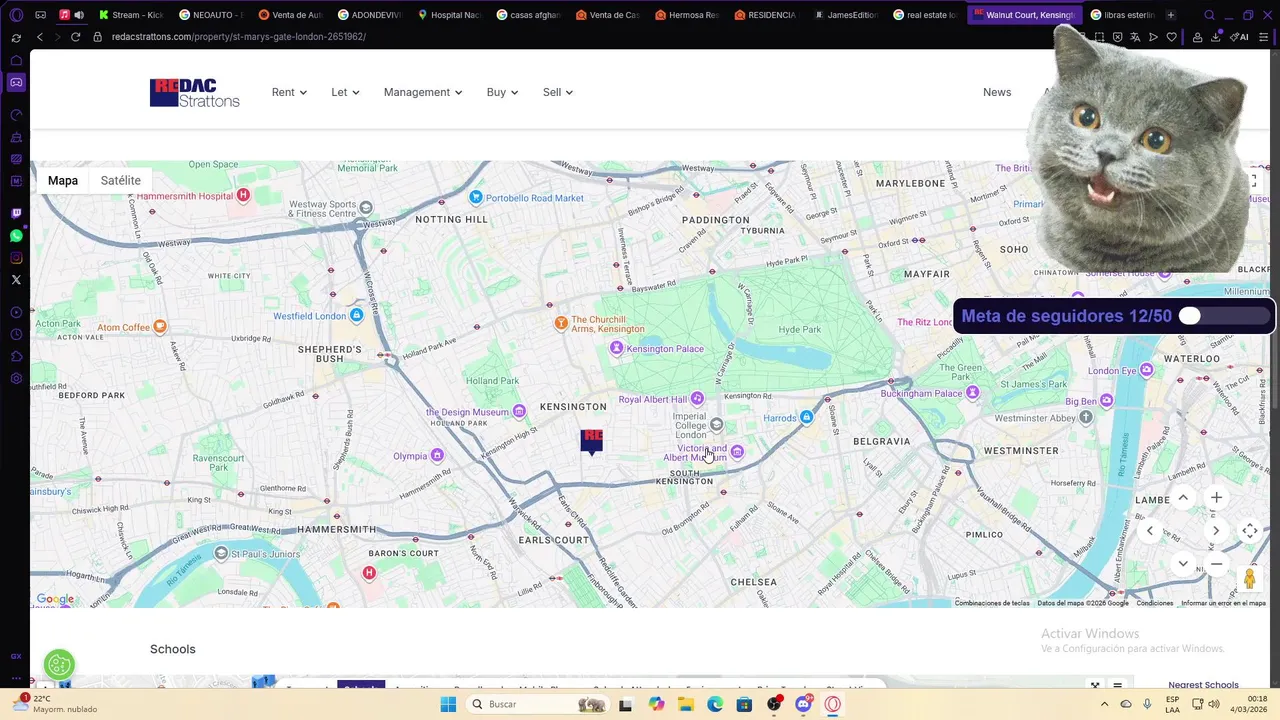
Task: Open WhatsApp in Opera sidebar
Action: point(16,236)
